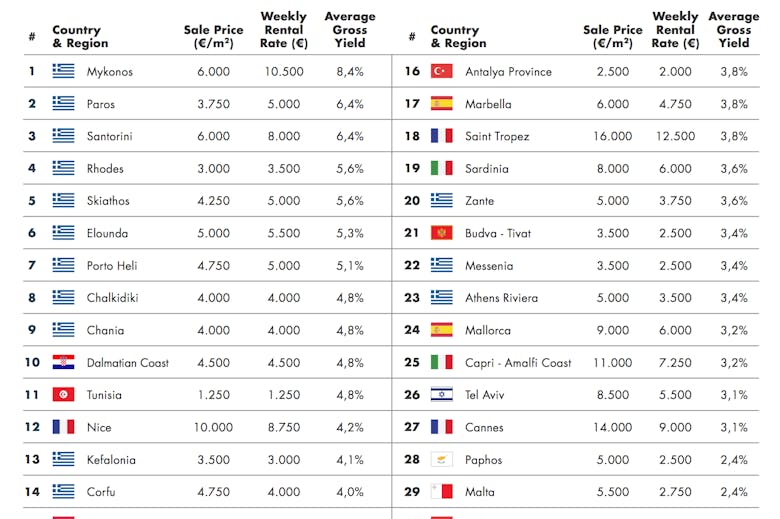Click Saint Tropez's 16.000 sale price
The image size is (780, 519).
coord(612,136)
